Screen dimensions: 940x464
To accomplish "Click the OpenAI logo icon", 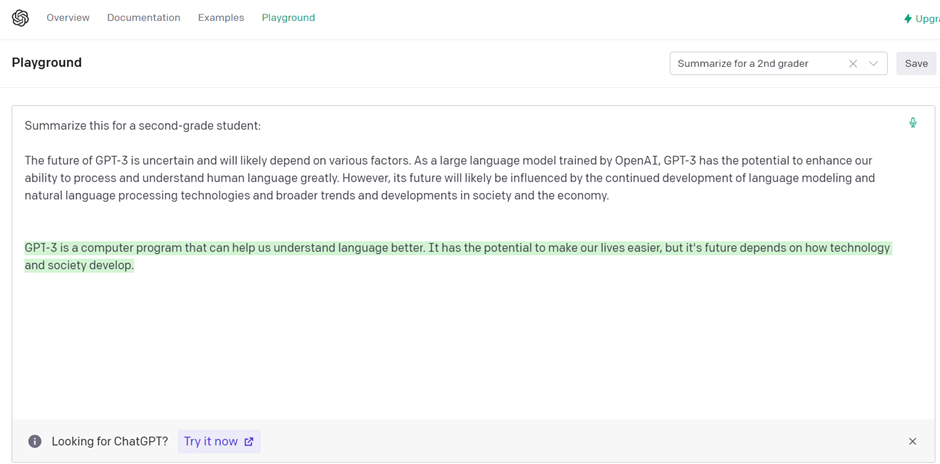I will (20, 18).
